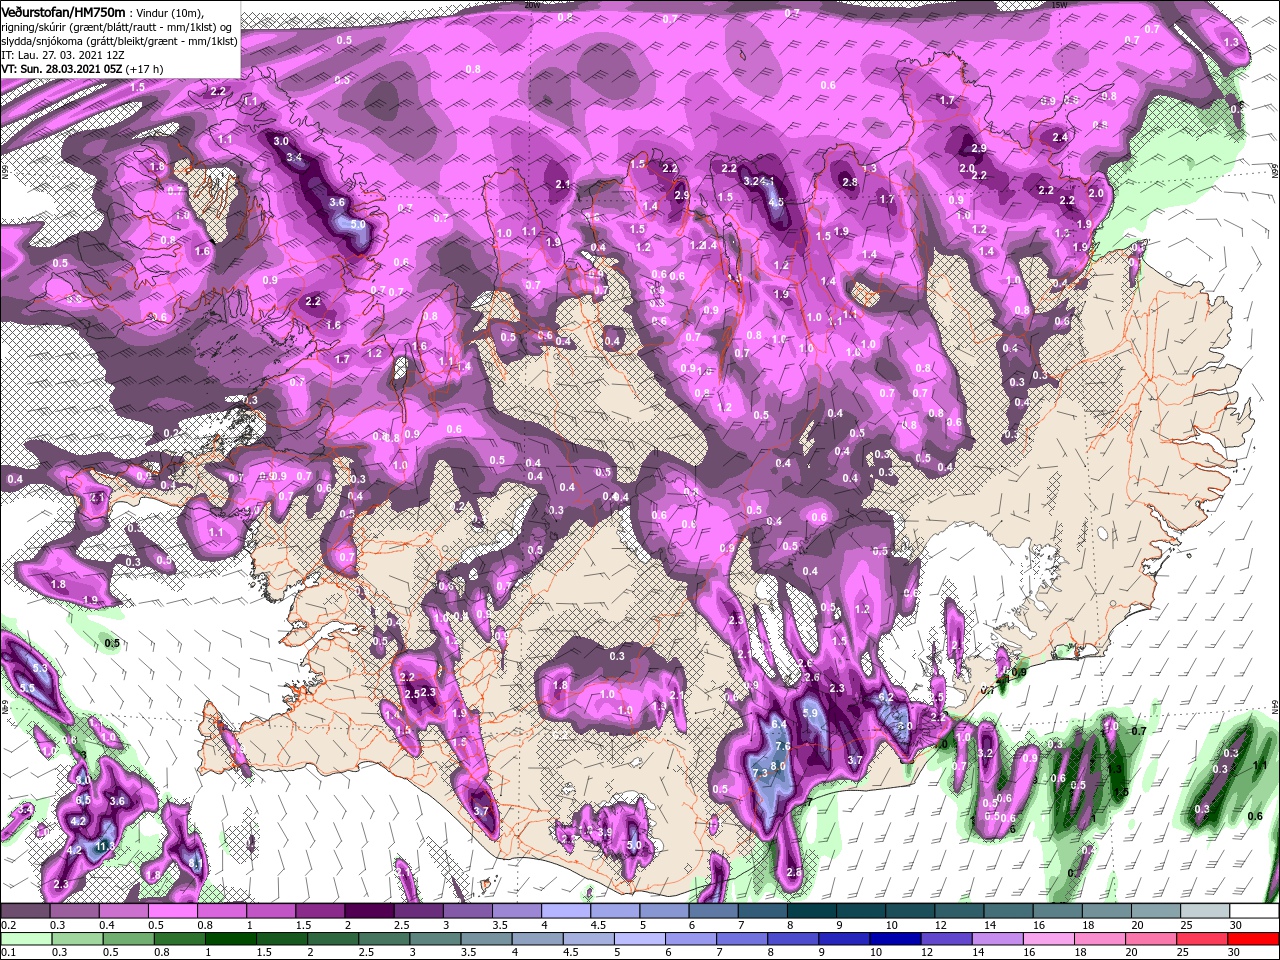Click the bright red swatch above bottom-row 30
Viewport: 1280px width, 960px height.
[1254, 939]
